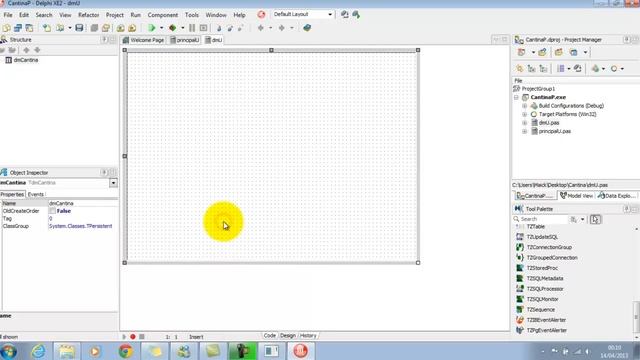The height and width of the screenshot is (360, 640).
Task: Click the Help contents book icon in toolbar
Action: [x=307, y=28]
